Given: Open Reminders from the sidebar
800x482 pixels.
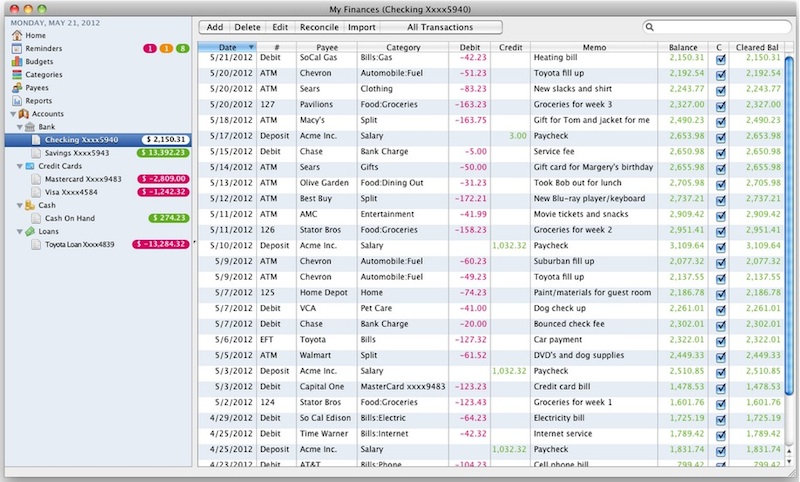Looking at the screenshot, I should 37,48.
